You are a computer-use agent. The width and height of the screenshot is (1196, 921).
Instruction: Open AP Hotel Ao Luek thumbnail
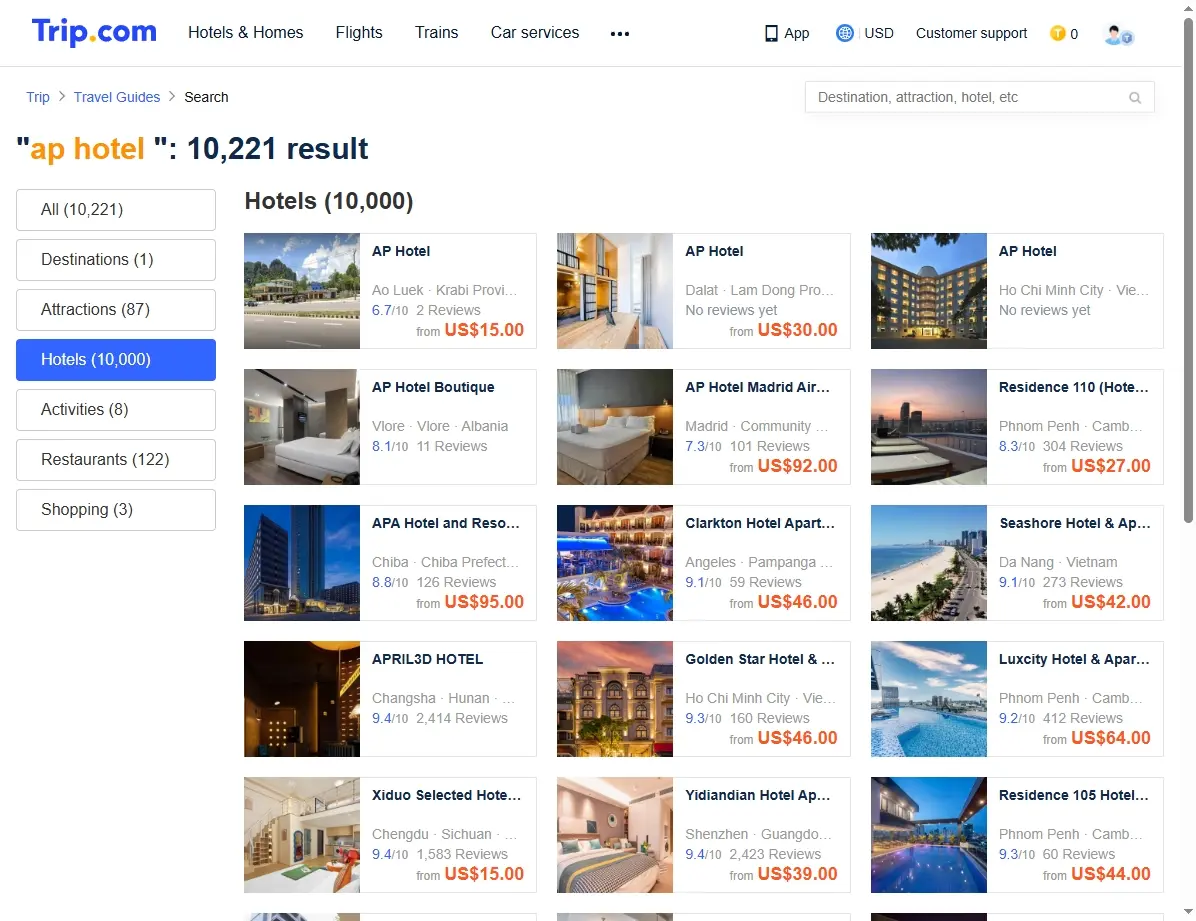pos(302,291)
